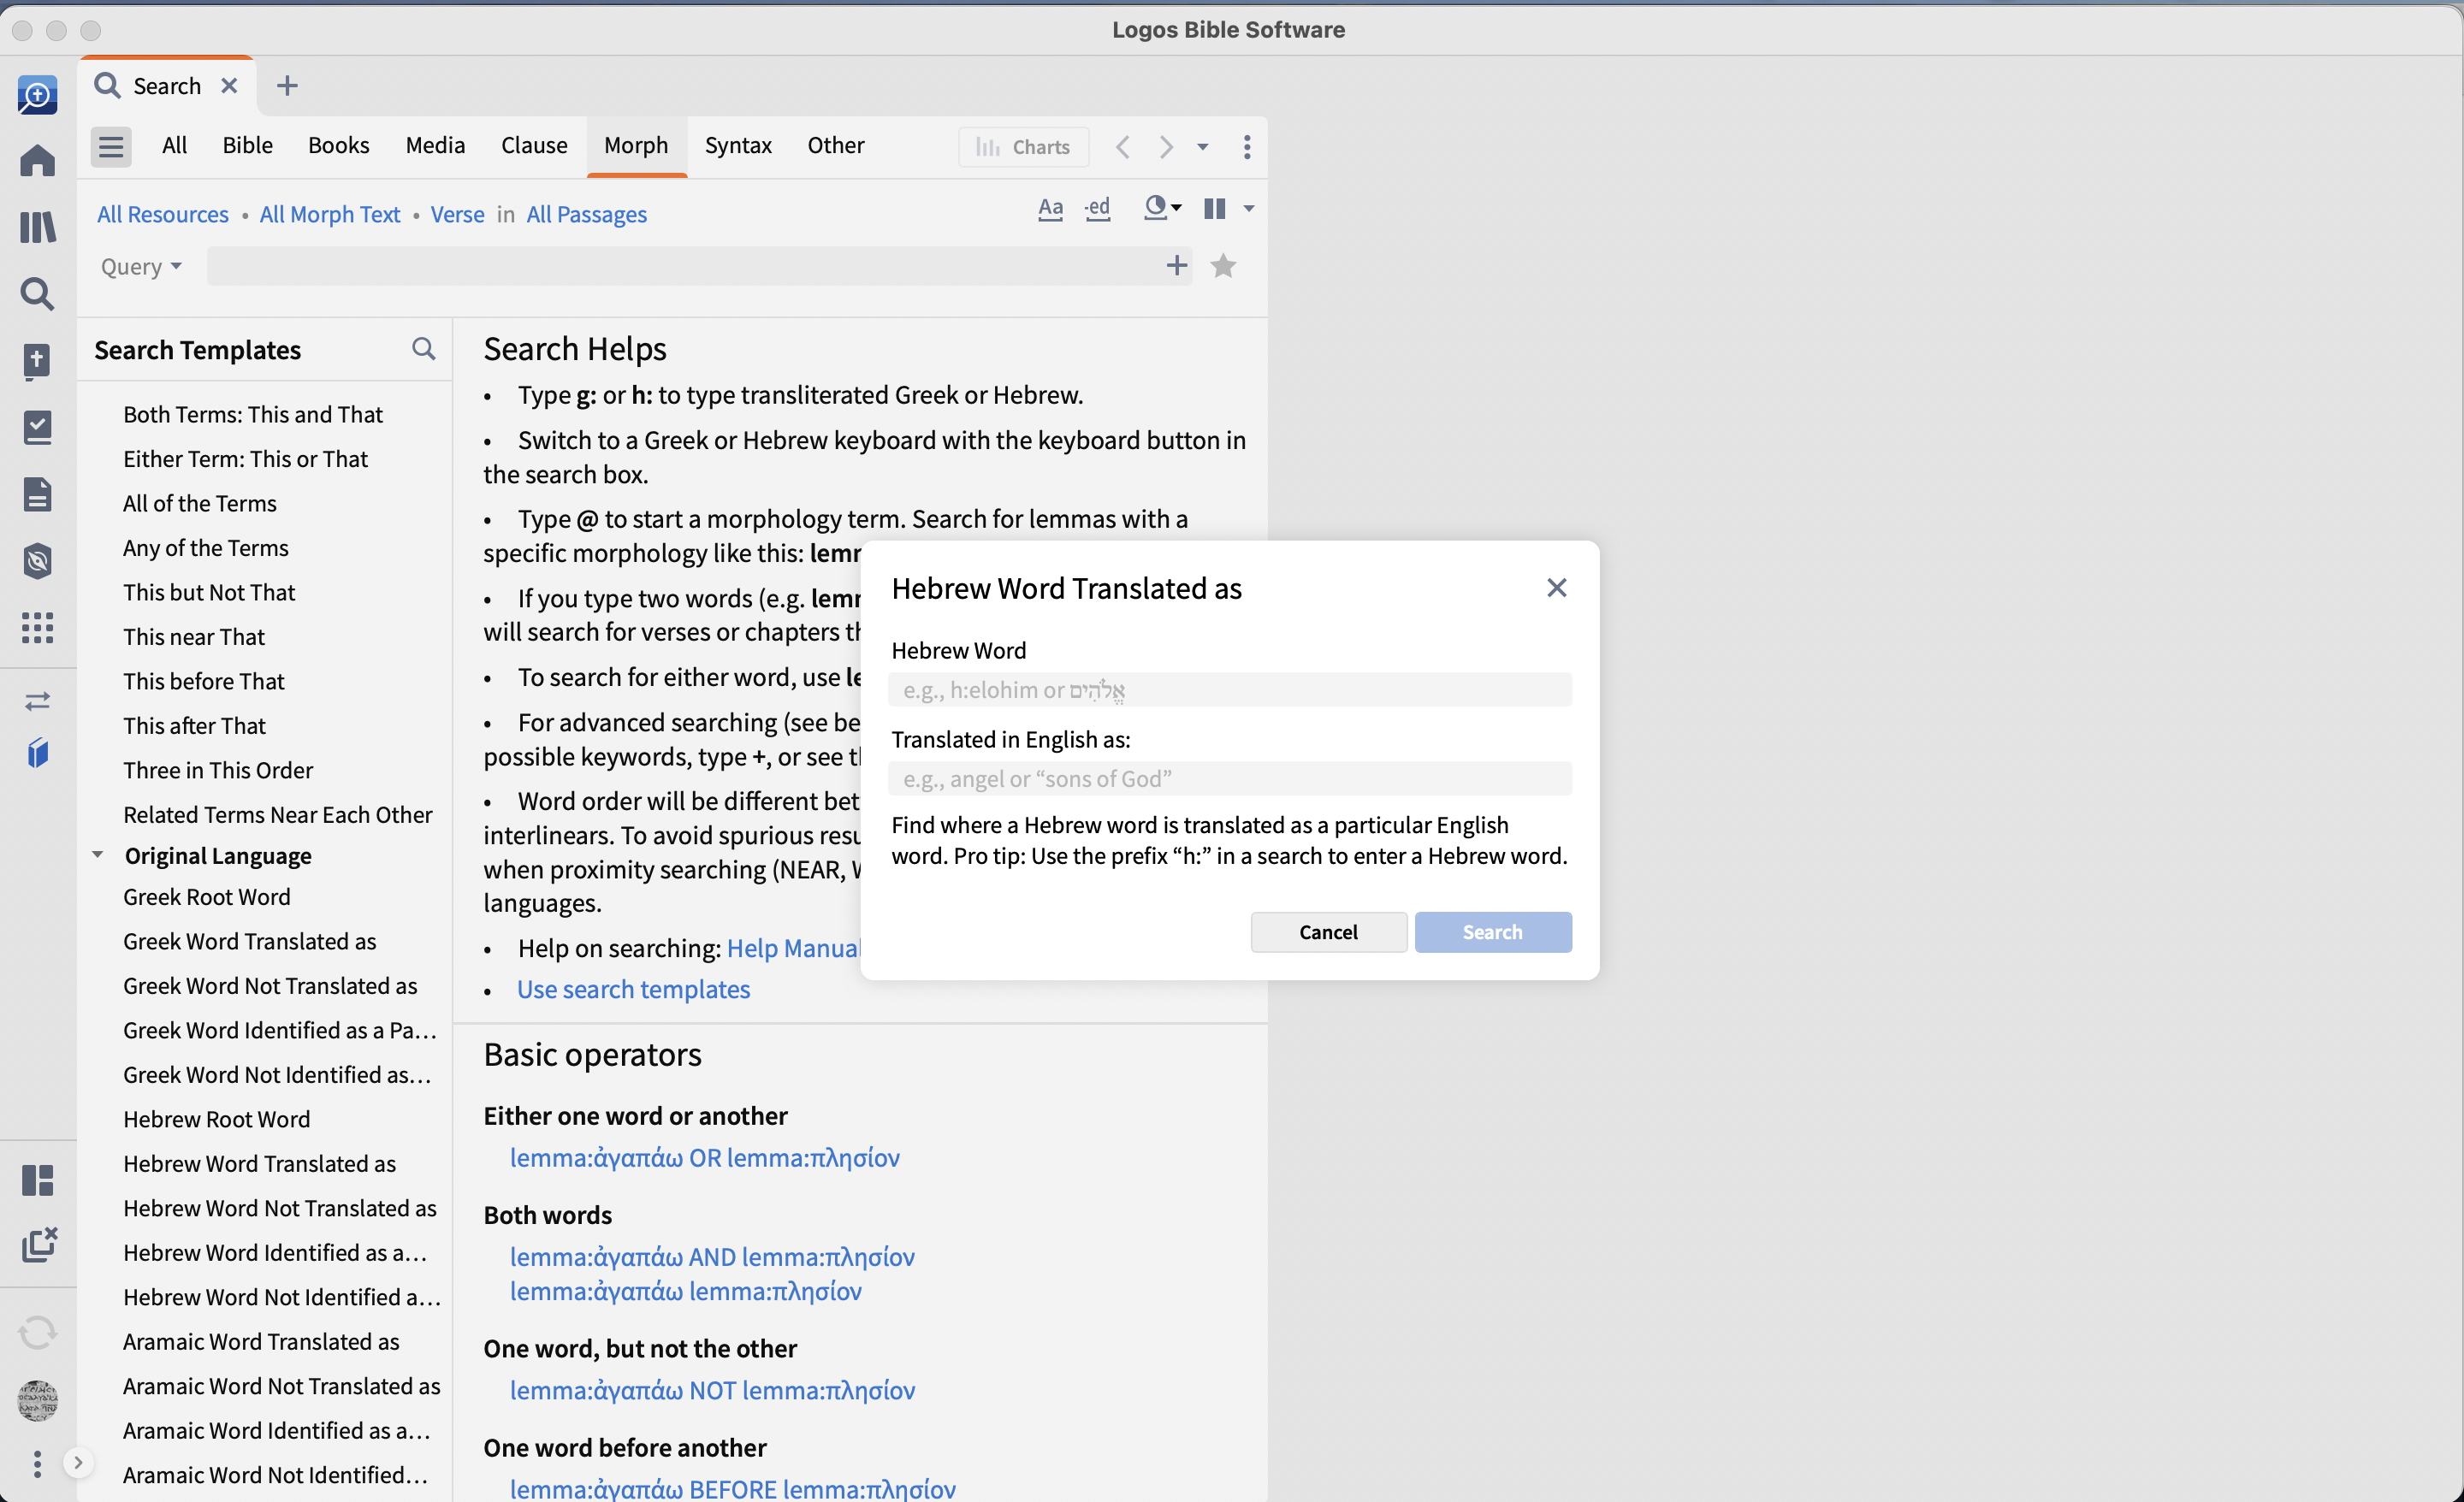Search templates using magnifier icon
Image resolution: width=2464 pixels, height=1502 pixels.
[424, 349]
